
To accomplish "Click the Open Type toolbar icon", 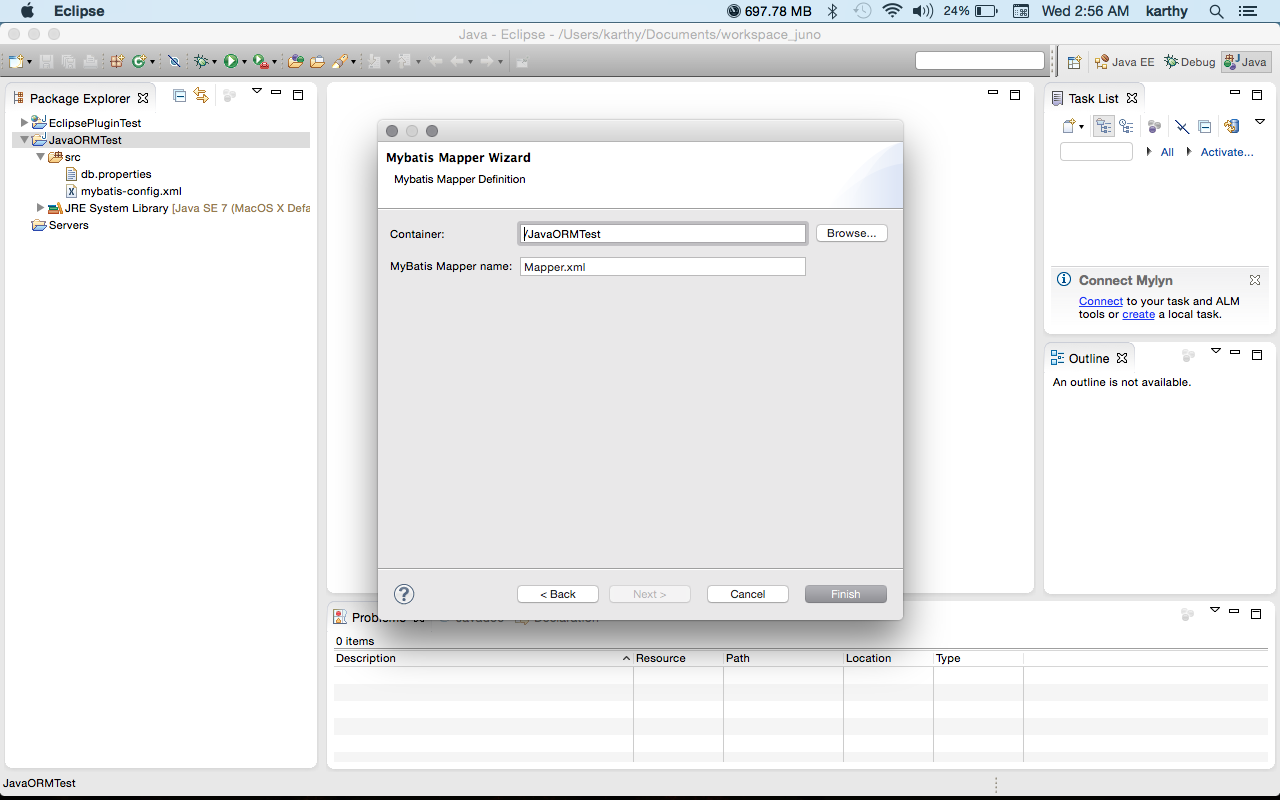I will (x=295, y=61).
